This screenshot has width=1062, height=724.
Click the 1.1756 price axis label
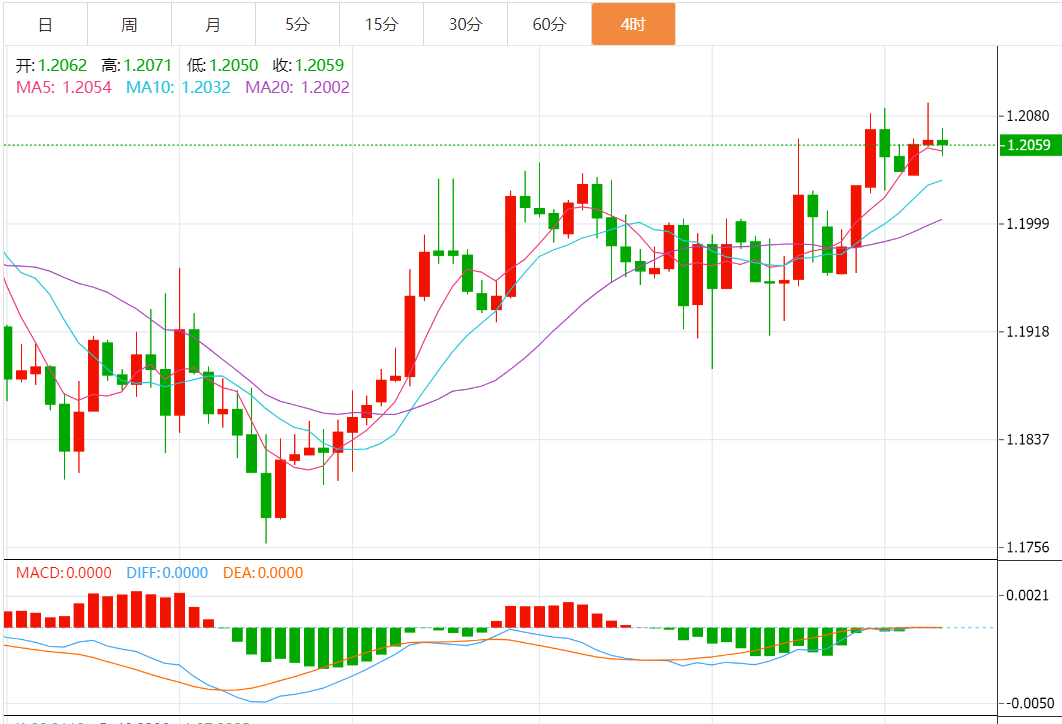[1027, 547]
